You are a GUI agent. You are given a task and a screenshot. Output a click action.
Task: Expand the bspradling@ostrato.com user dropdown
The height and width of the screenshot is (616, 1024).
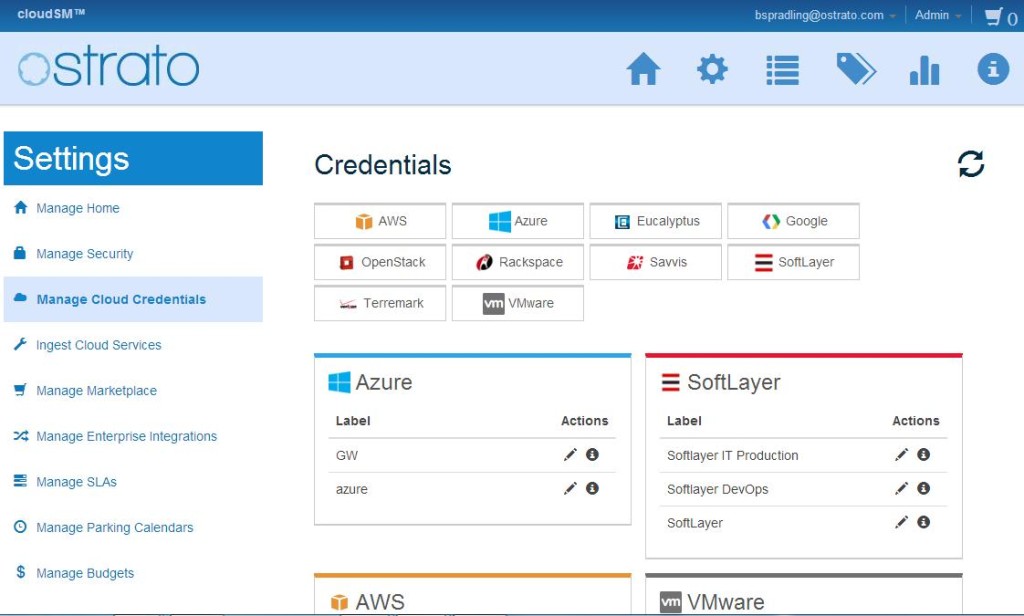pyautogui.click(x=825, y=15)
